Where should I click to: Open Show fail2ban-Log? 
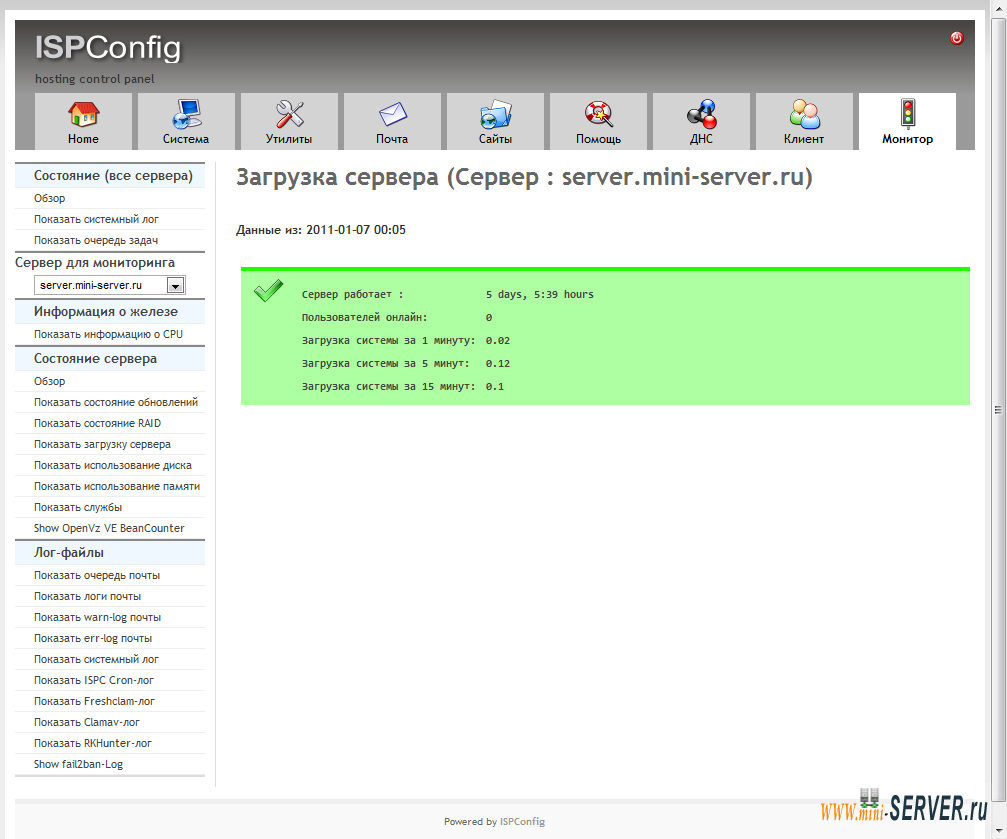tap(78, 764)
